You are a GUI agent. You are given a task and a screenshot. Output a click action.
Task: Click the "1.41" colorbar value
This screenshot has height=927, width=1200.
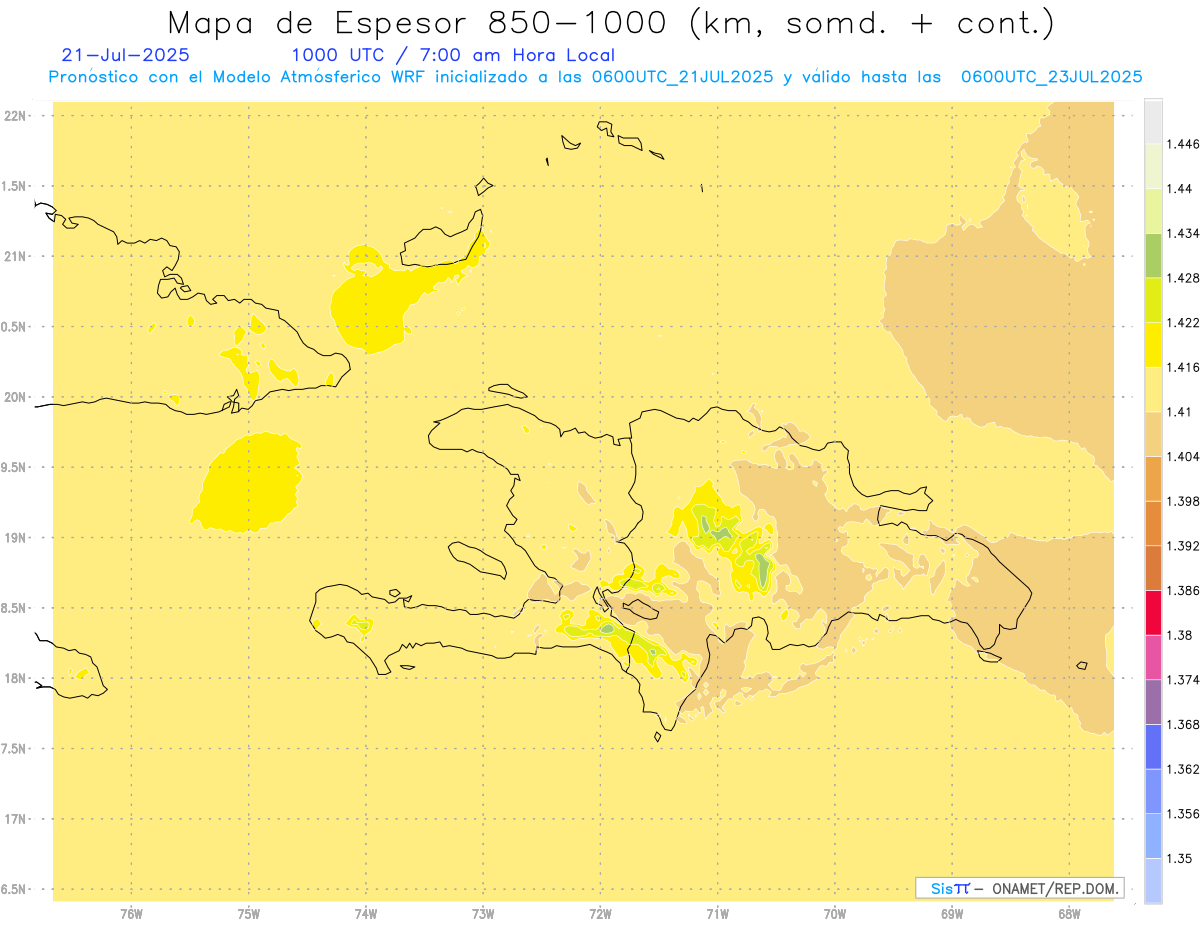[x=1181, y=412]
